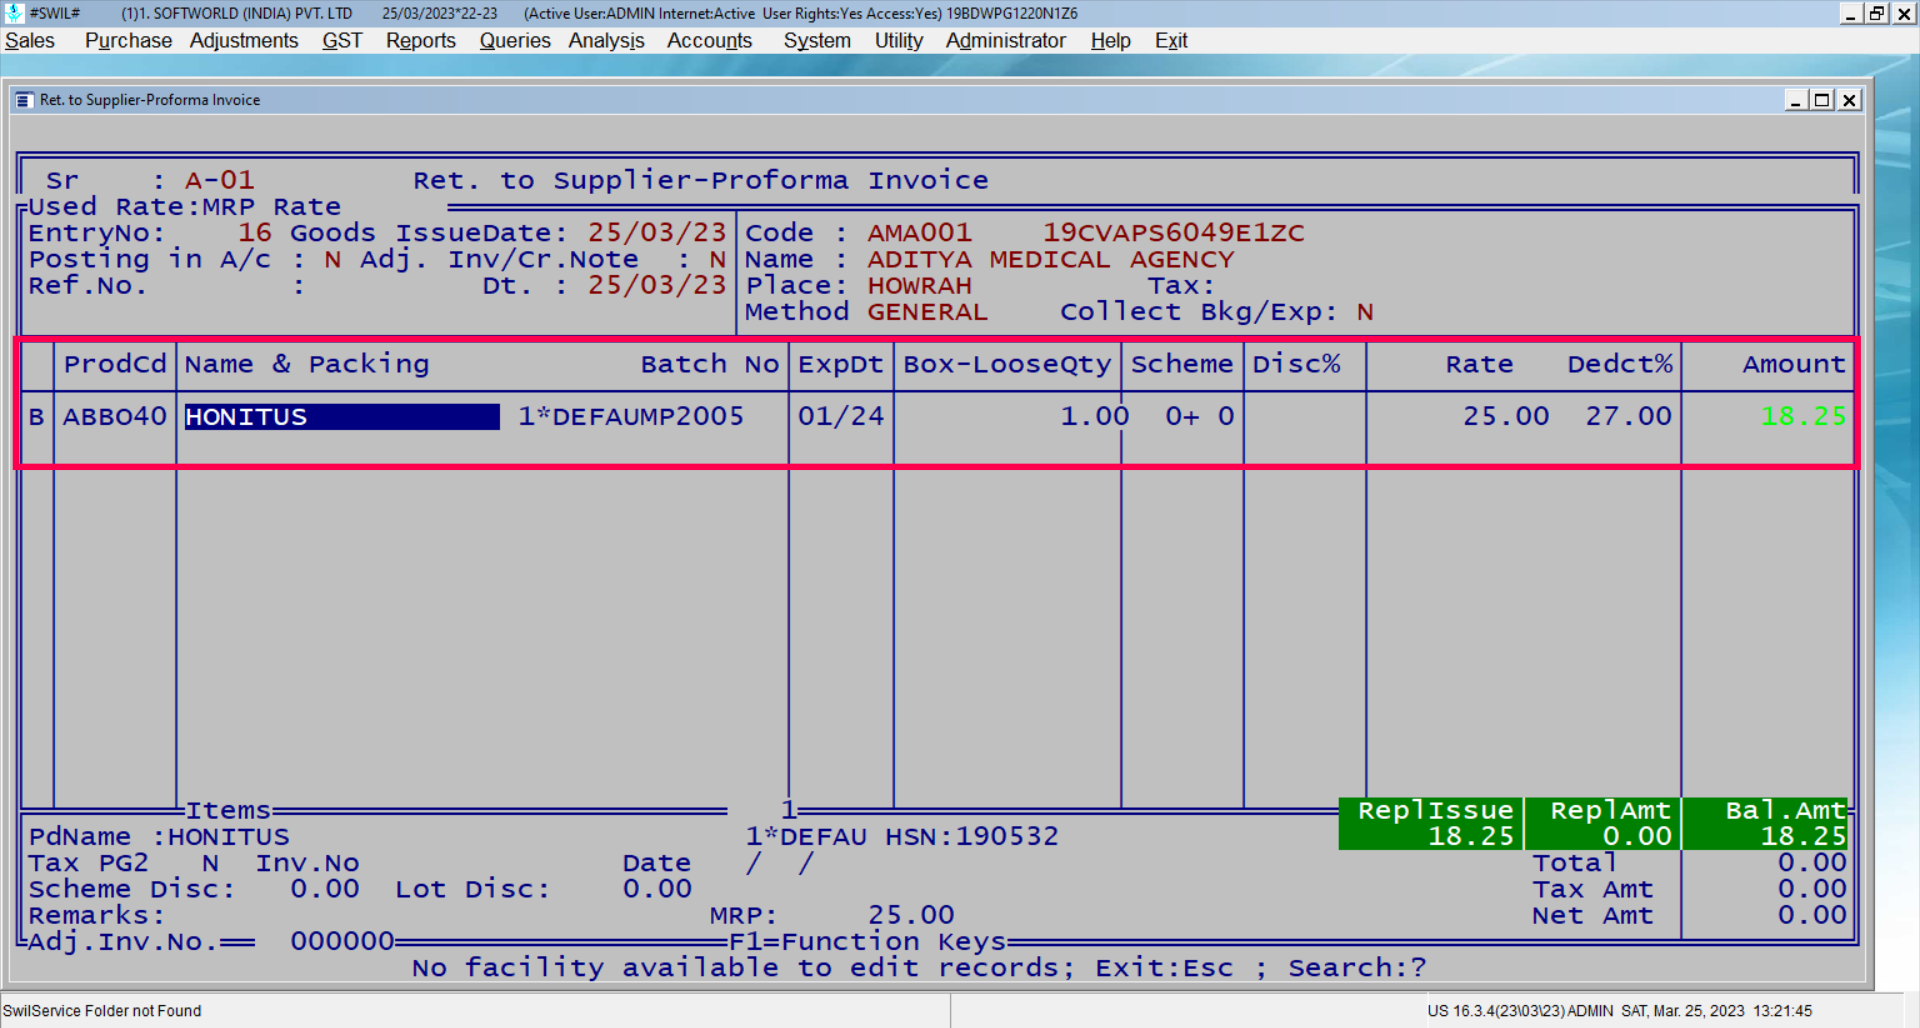Image resolution: width=1920 pixels, height=1028 pixels.
Task: Minimize the main SWIL application window
Action: tap(1851, 13)
